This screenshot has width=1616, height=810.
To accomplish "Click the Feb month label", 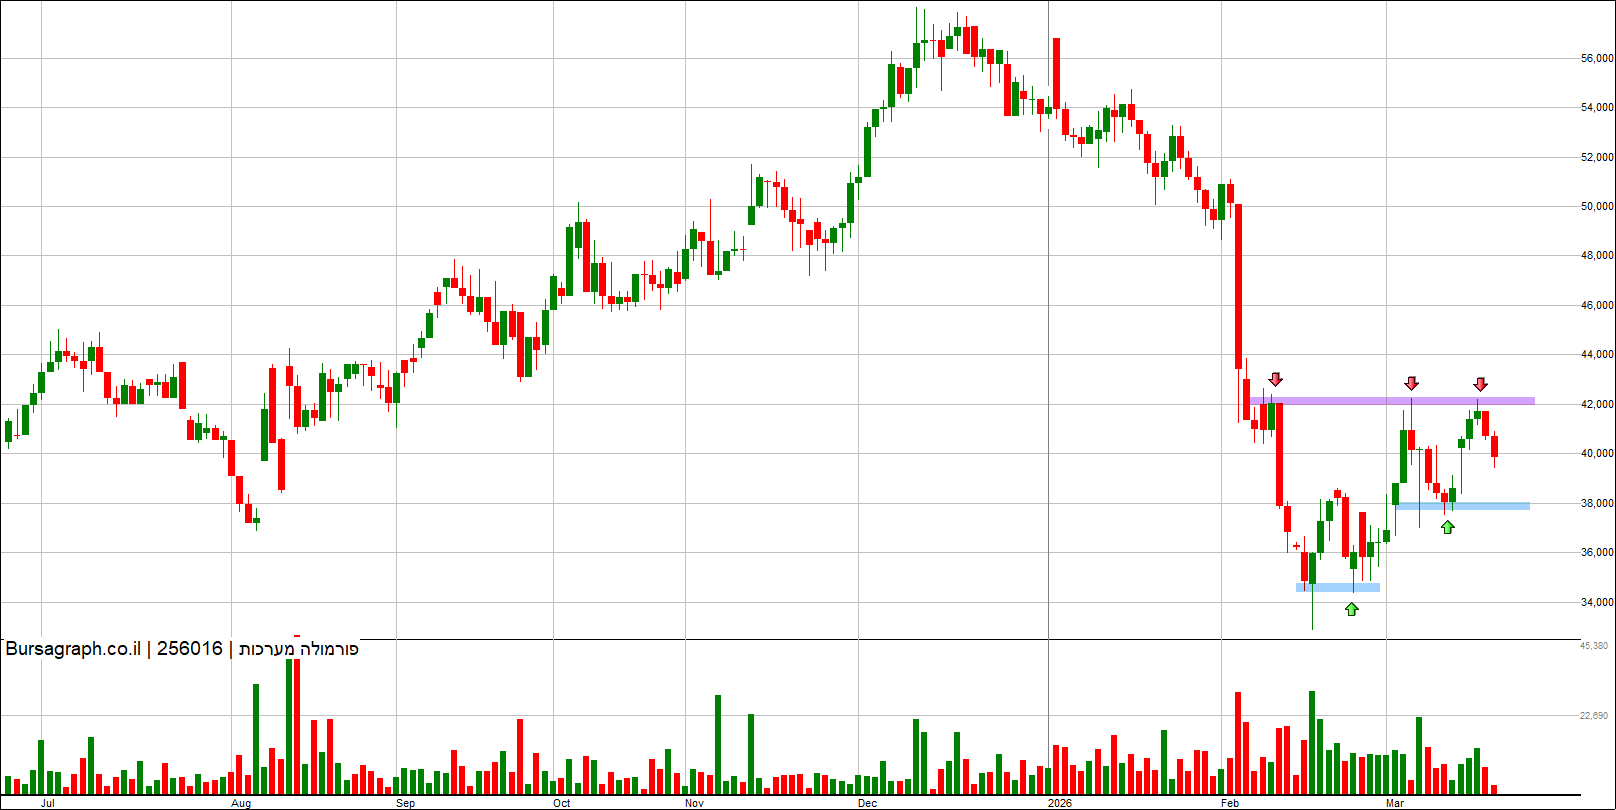I will tap(1230, 803).
